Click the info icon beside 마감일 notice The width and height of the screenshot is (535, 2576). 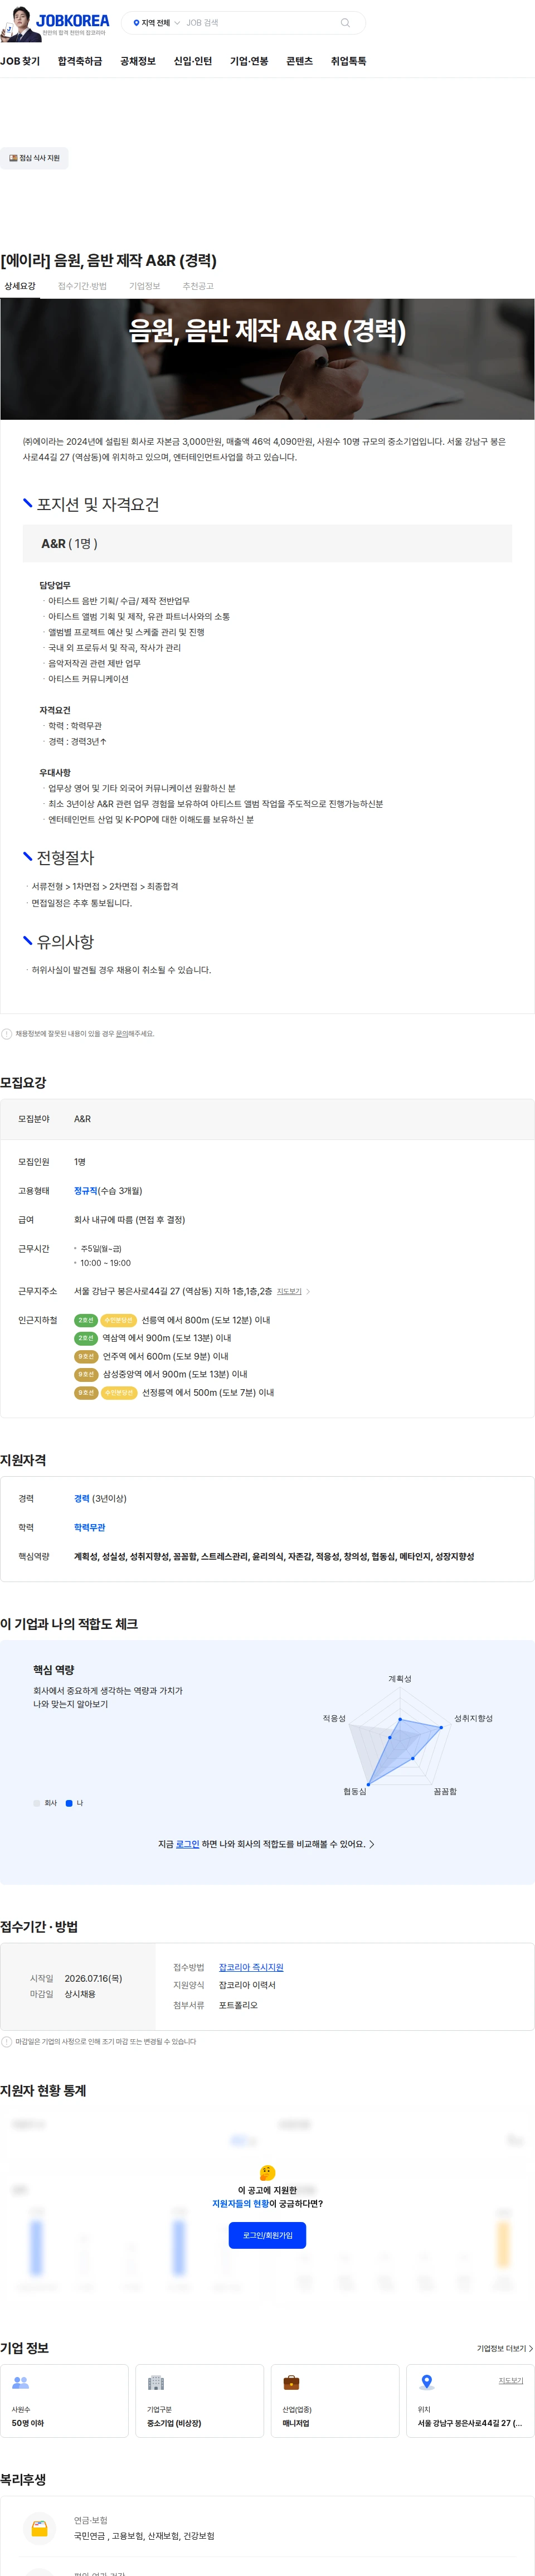(x=6, y=2042)
